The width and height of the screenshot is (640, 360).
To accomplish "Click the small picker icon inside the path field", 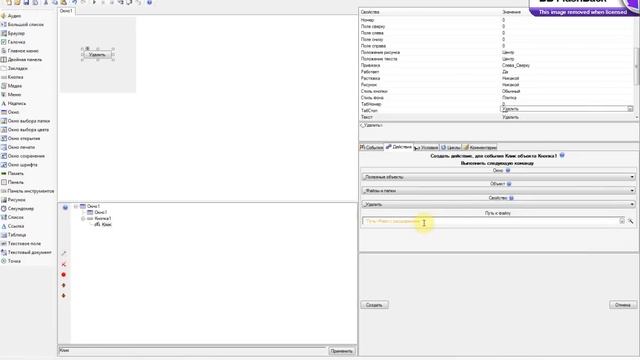I will click(622, 221).
